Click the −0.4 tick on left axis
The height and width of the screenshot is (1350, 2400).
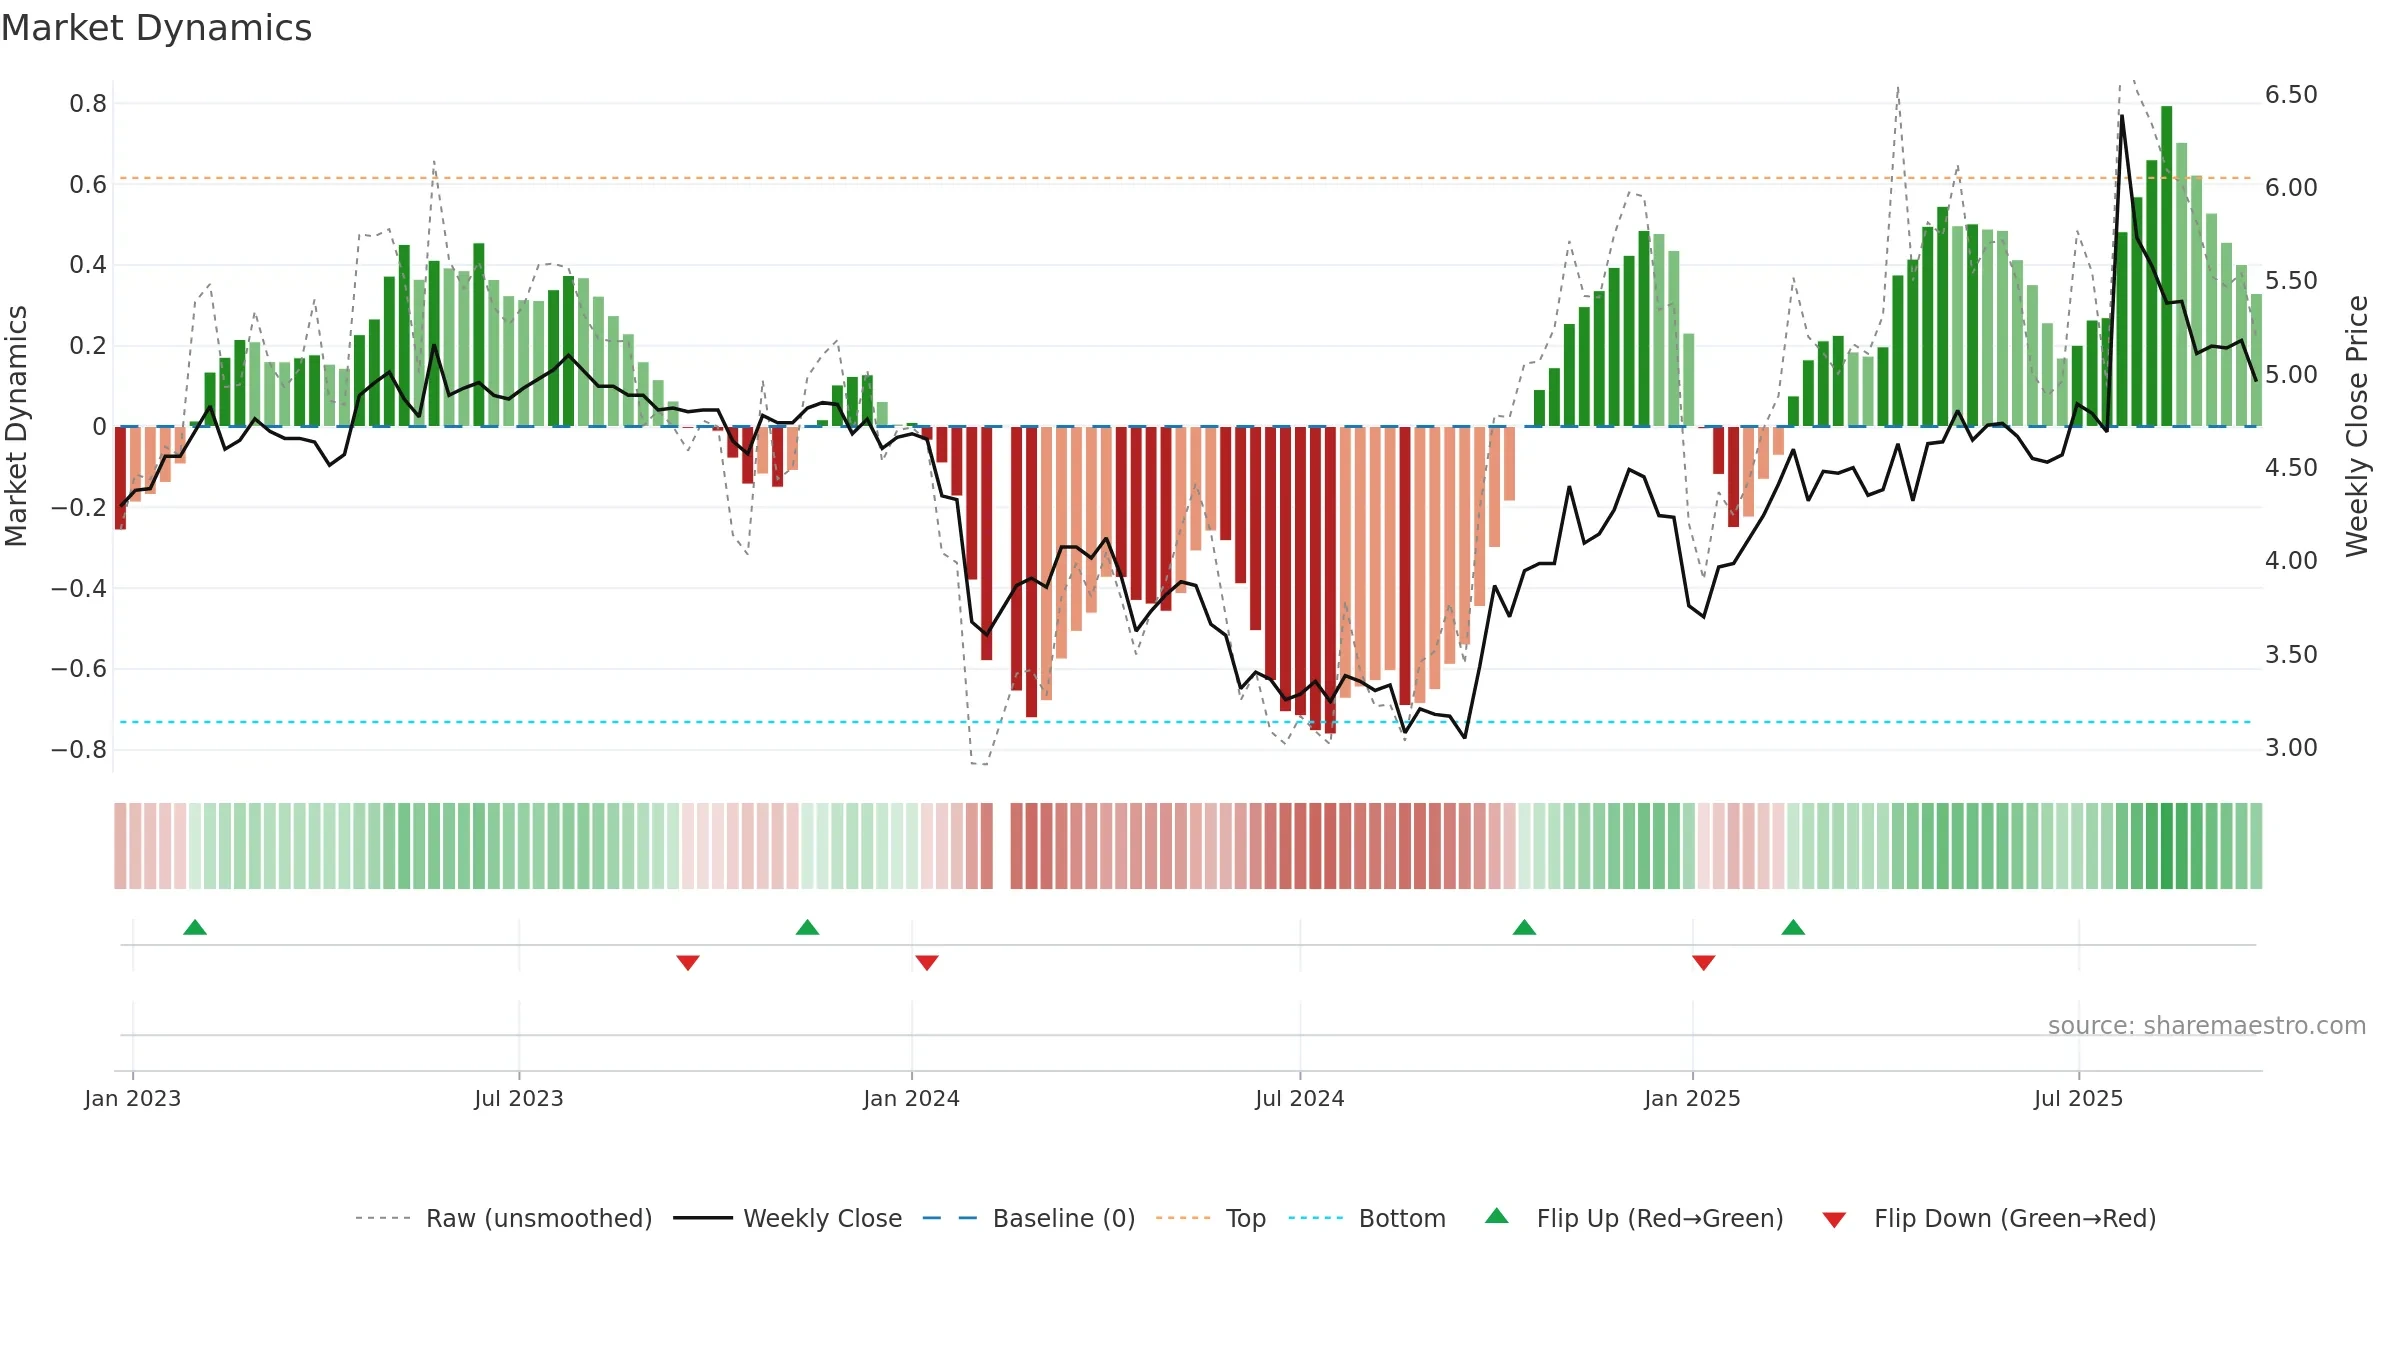tap(79, 589)
